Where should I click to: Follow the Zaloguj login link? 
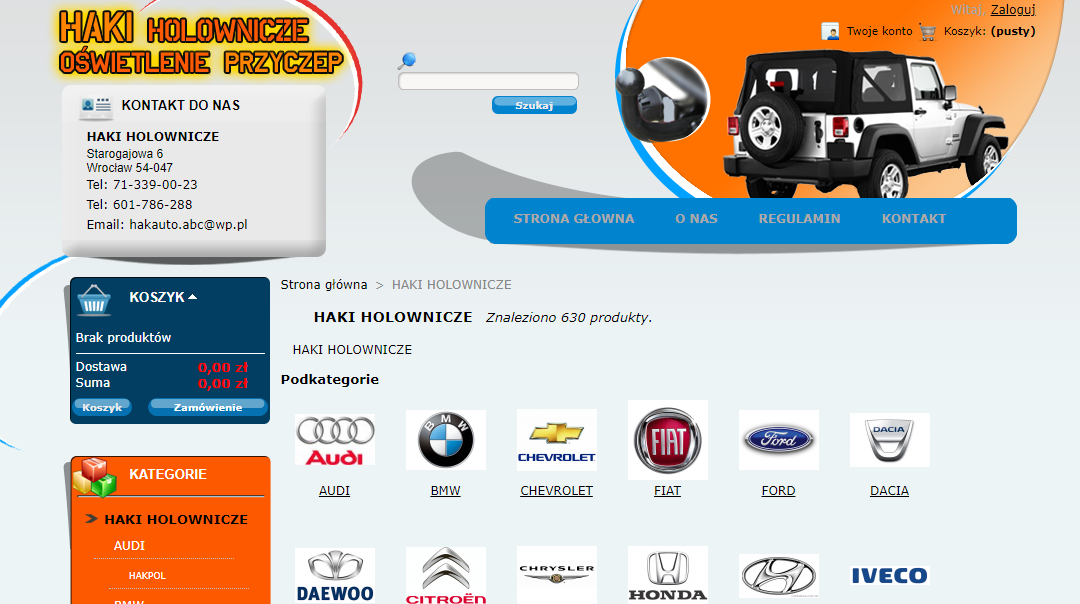pos(1012,10)
